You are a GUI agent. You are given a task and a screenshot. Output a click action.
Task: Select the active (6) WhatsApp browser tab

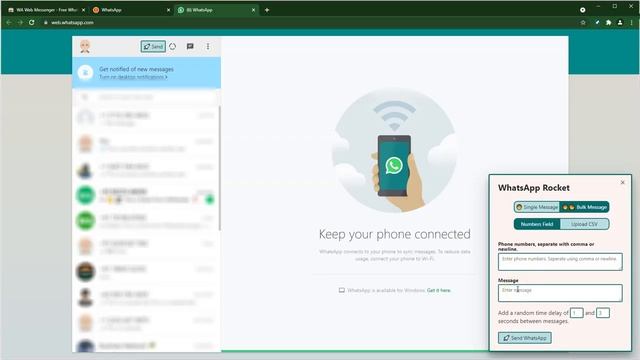click(216, 10)
